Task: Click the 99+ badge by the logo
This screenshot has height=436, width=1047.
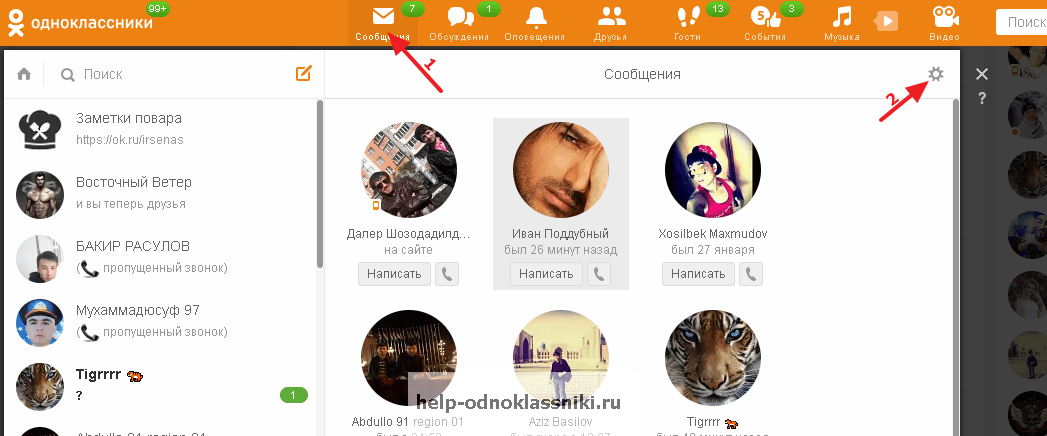Action: pyautogui.click(x=158, y=9)
